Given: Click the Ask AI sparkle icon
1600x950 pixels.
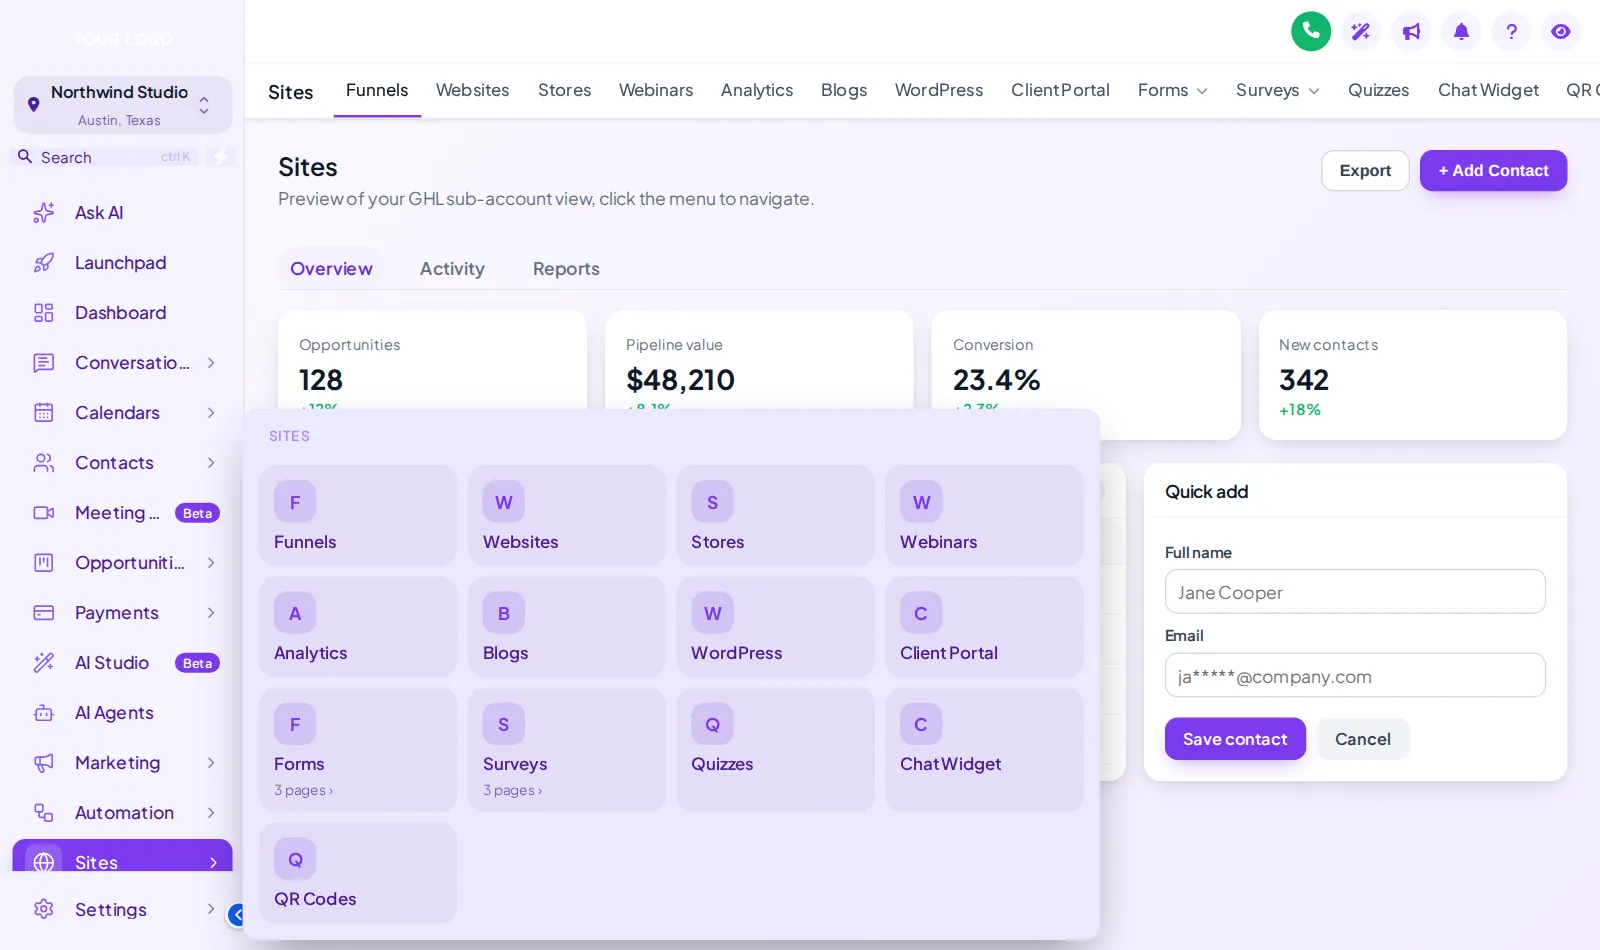Looking at the screenshot, I should coord(44,213).
